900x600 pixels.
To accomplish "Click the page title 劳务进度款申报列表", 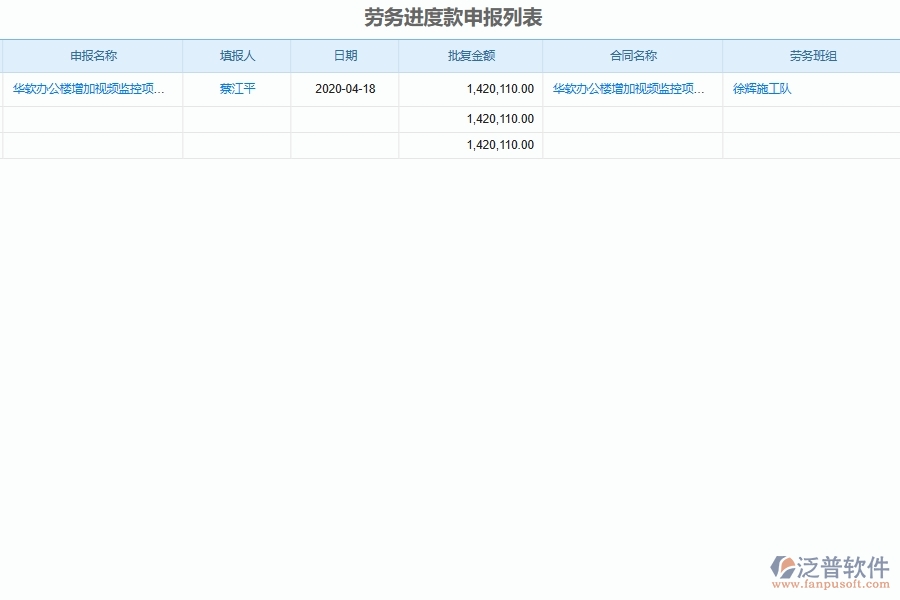I will (449, 15).
